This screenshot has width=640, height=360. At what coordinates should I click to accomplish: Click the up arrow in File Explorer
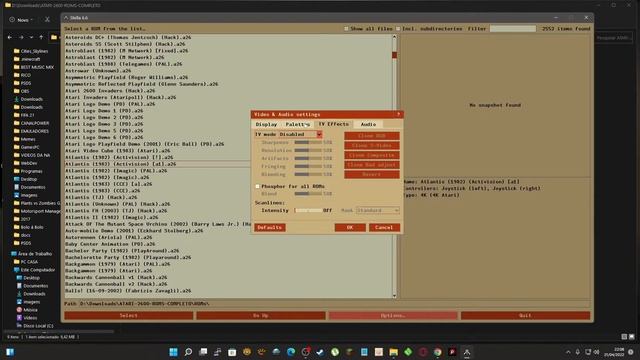pyautogui.click(x=41, y=37)
